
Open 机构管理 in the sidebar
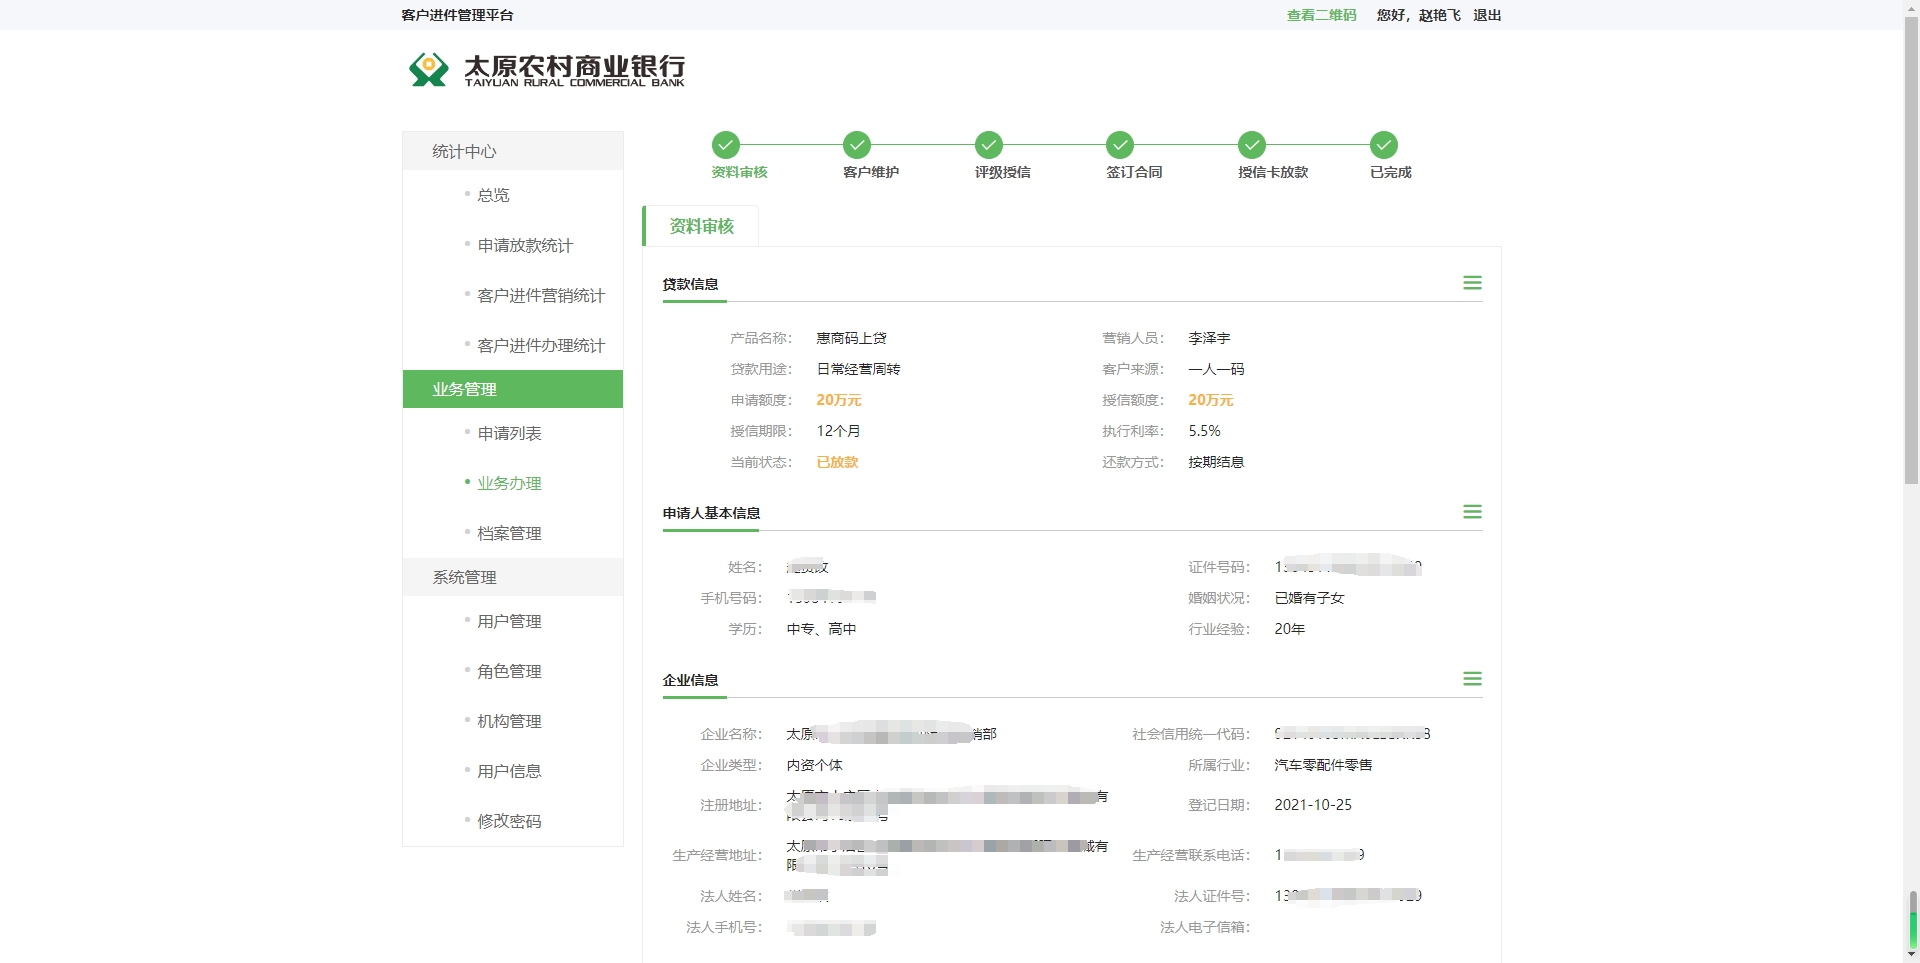pos(509,721)
